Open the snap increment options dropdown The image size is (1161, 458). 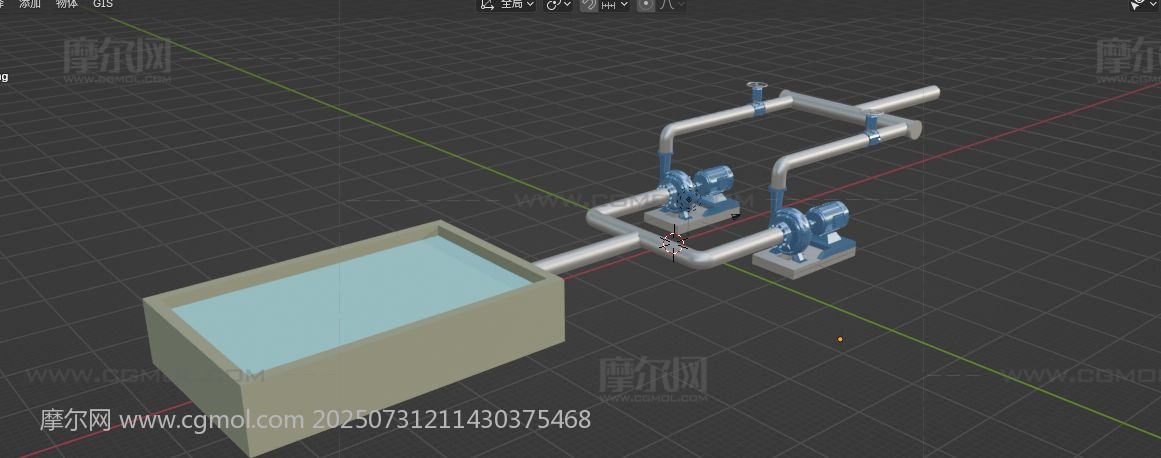[x=615, y=4]
